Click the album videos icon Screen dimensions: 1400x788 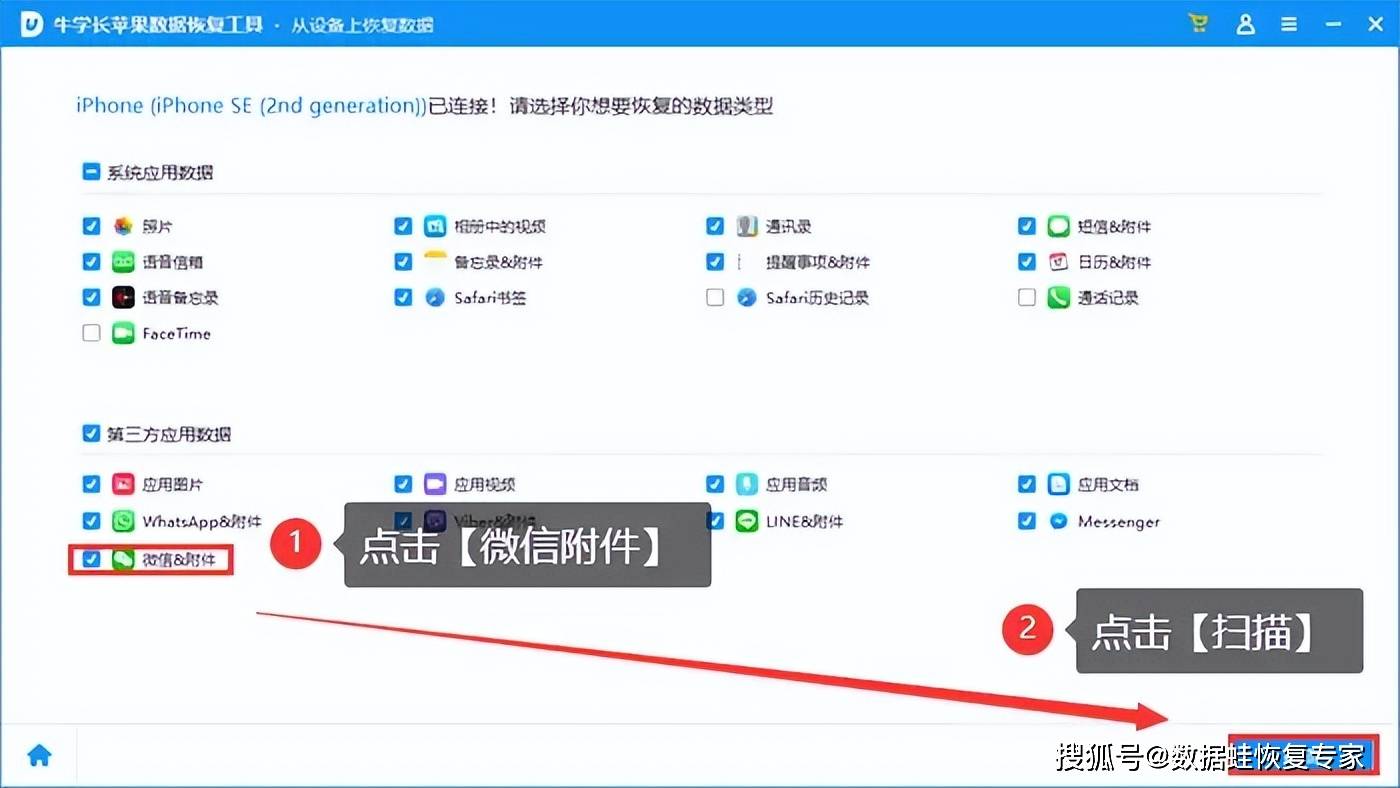pos(435,227)
